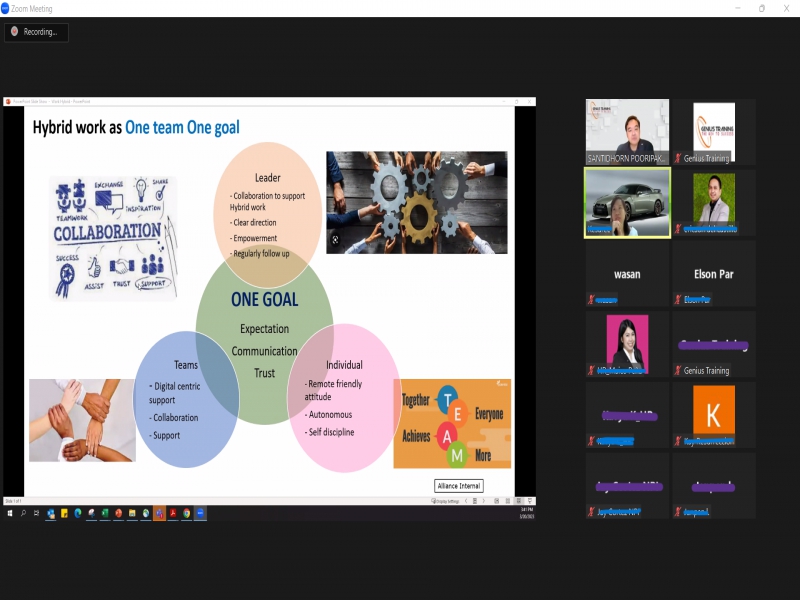Click the '- Clear direction' bullet
This screenshot has height=600, width=800.
[253, 222]
